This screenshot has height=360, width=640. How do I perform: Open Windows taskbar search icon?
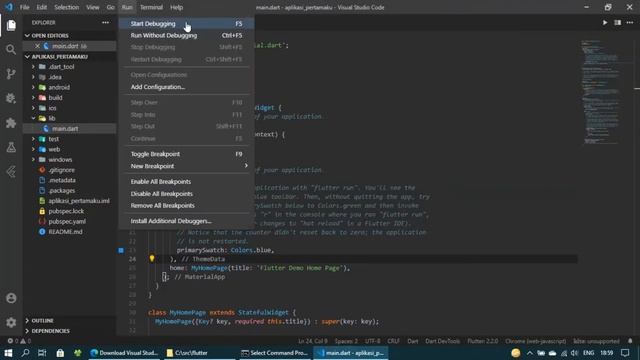pyautogui.click(x=25, y=353)
